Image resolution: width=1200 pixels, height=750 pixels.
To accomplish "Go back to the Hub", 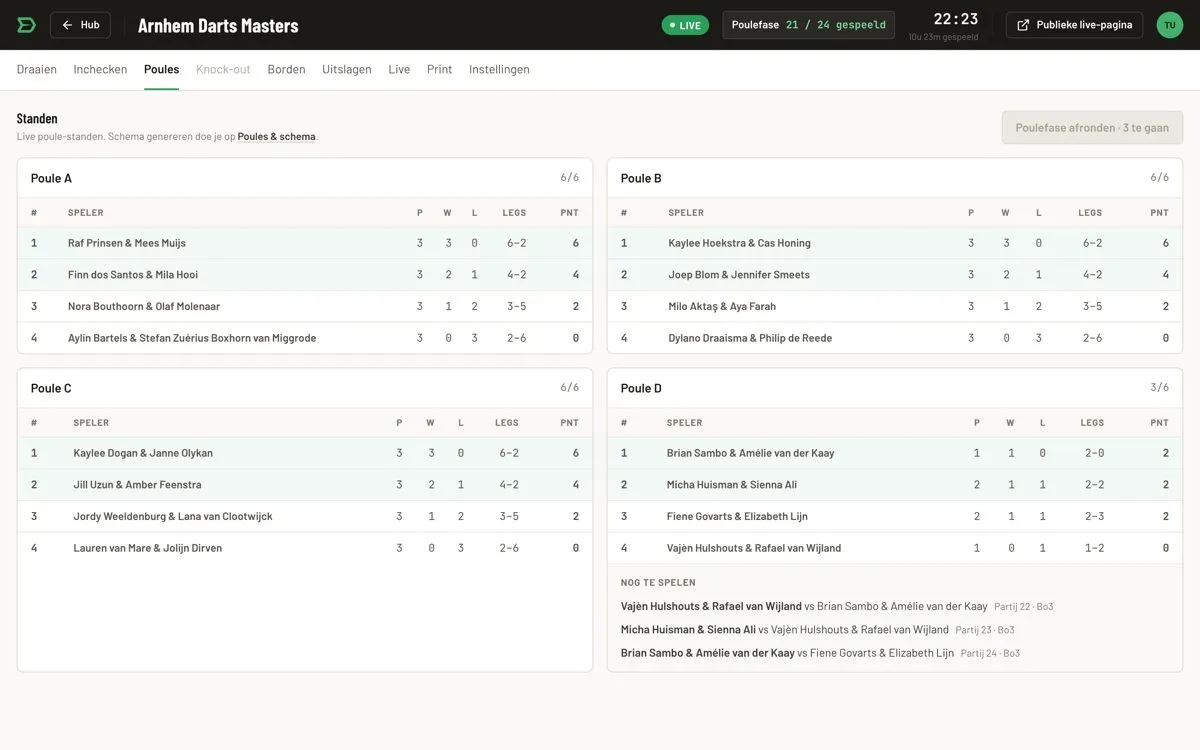I will pyautogui.click(x=80, y=25).
